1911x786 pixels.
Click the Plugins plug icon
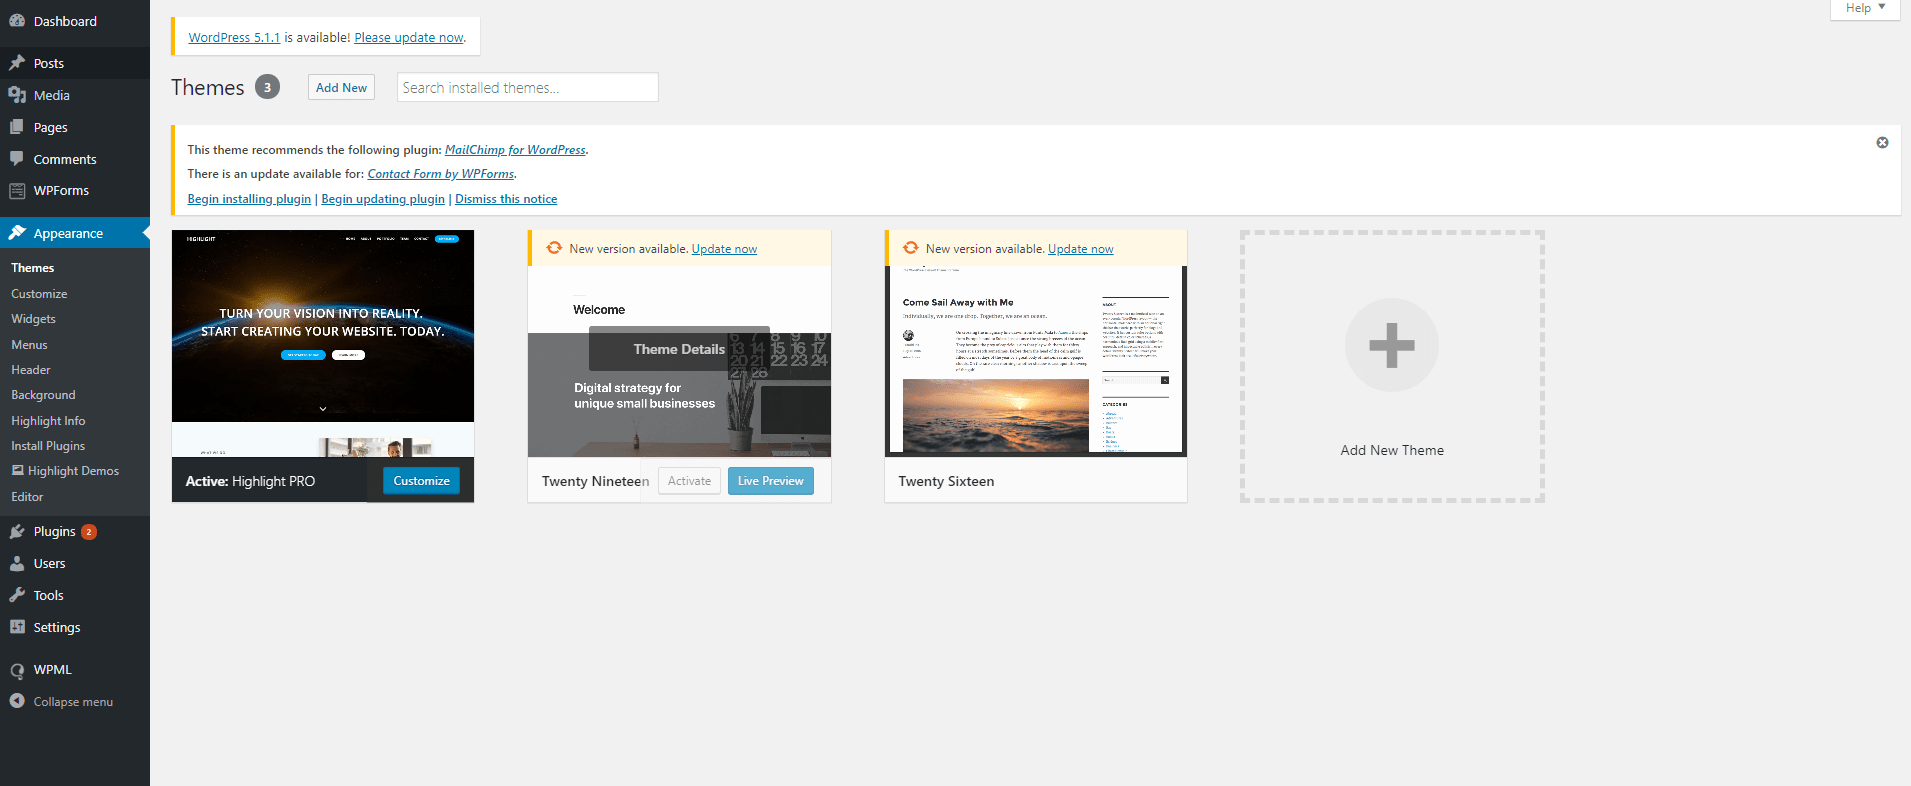coord(17,532)
